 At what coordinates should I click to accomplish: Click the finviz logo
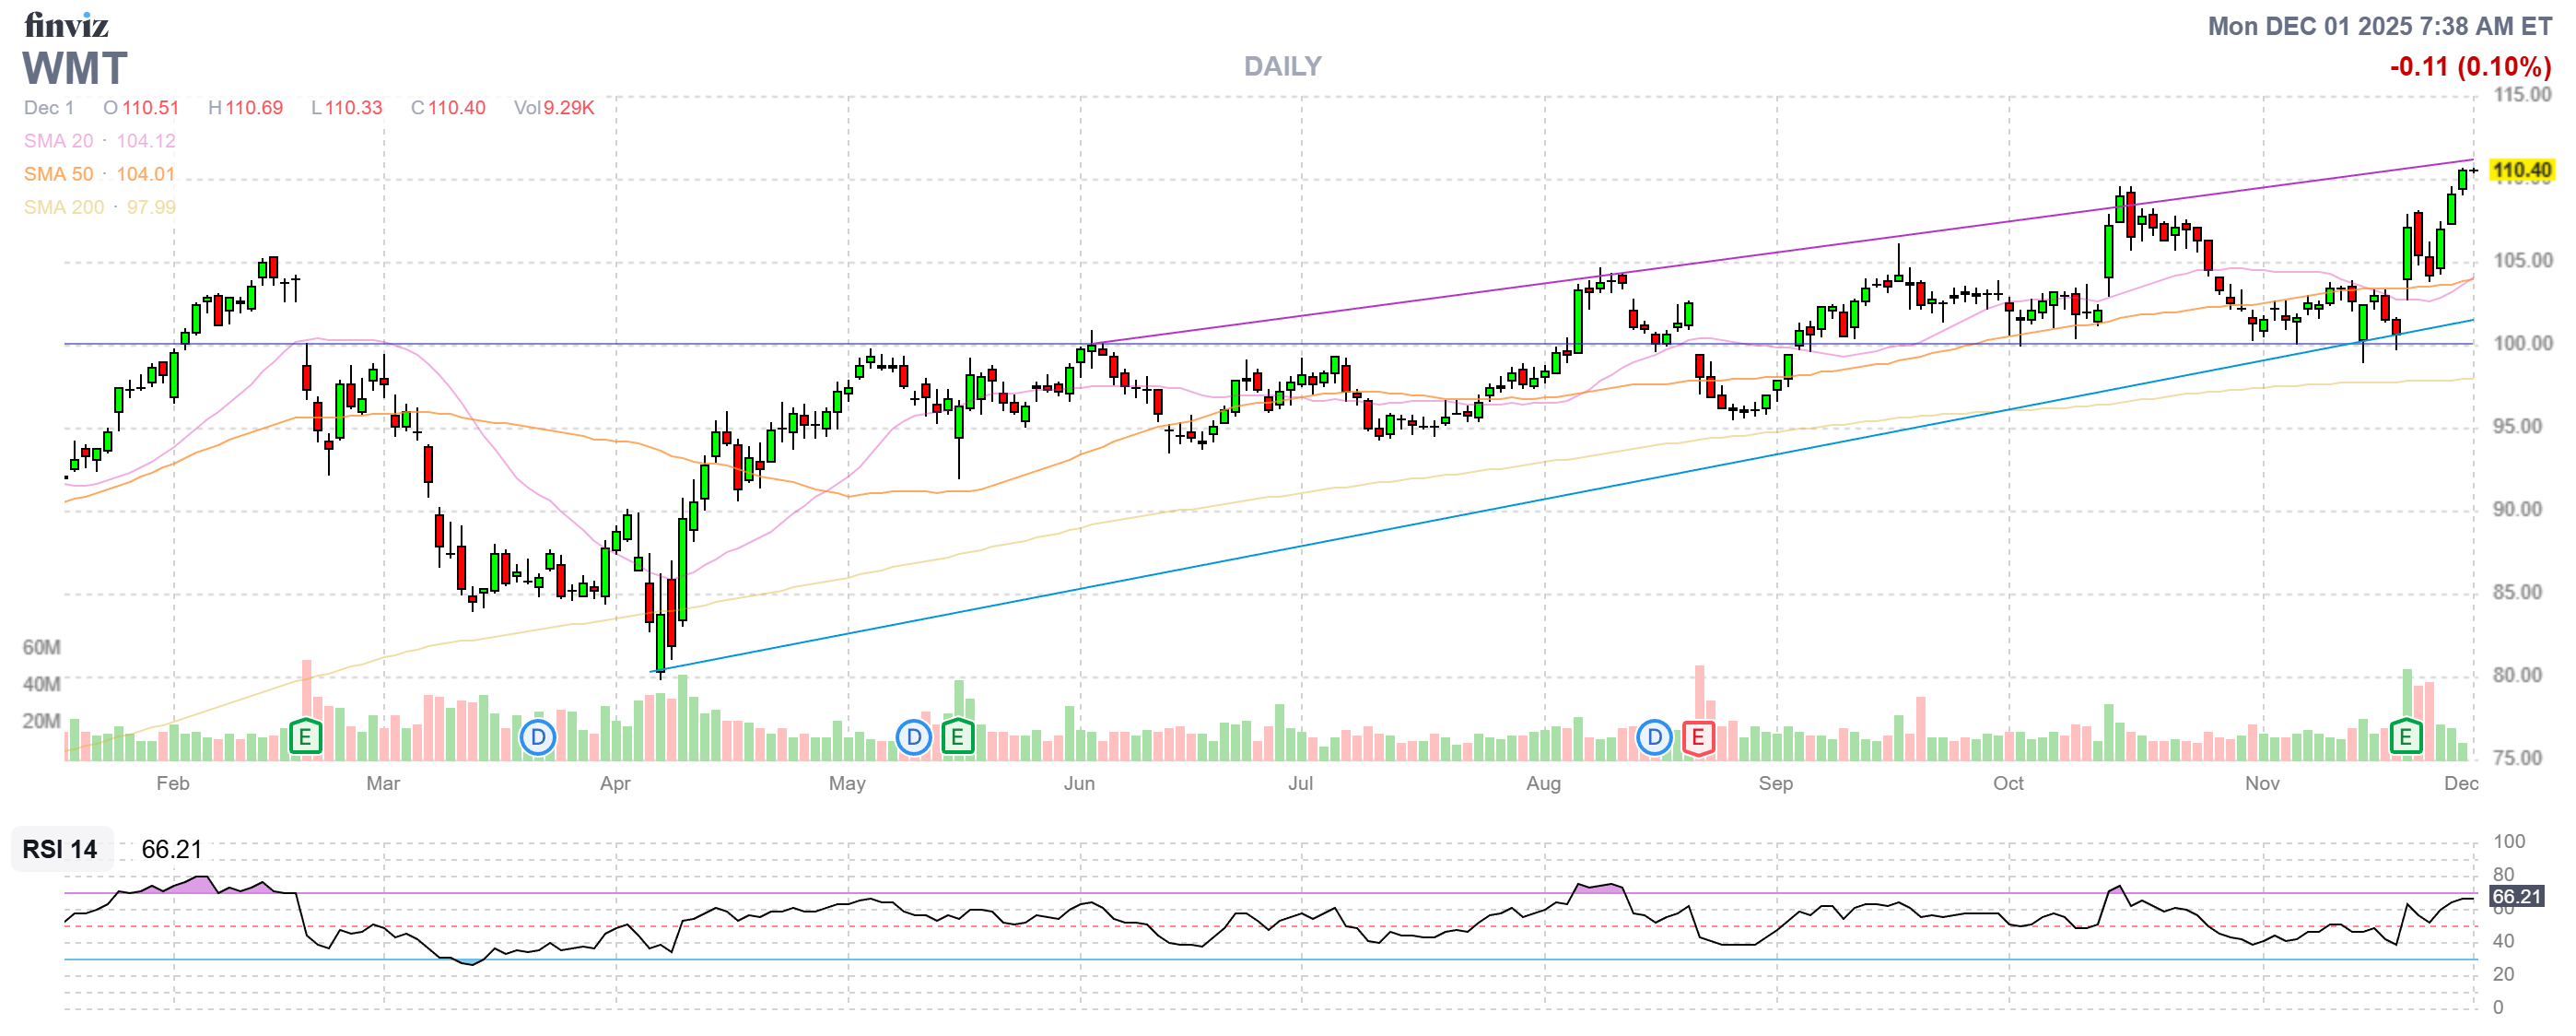point(66,25)
